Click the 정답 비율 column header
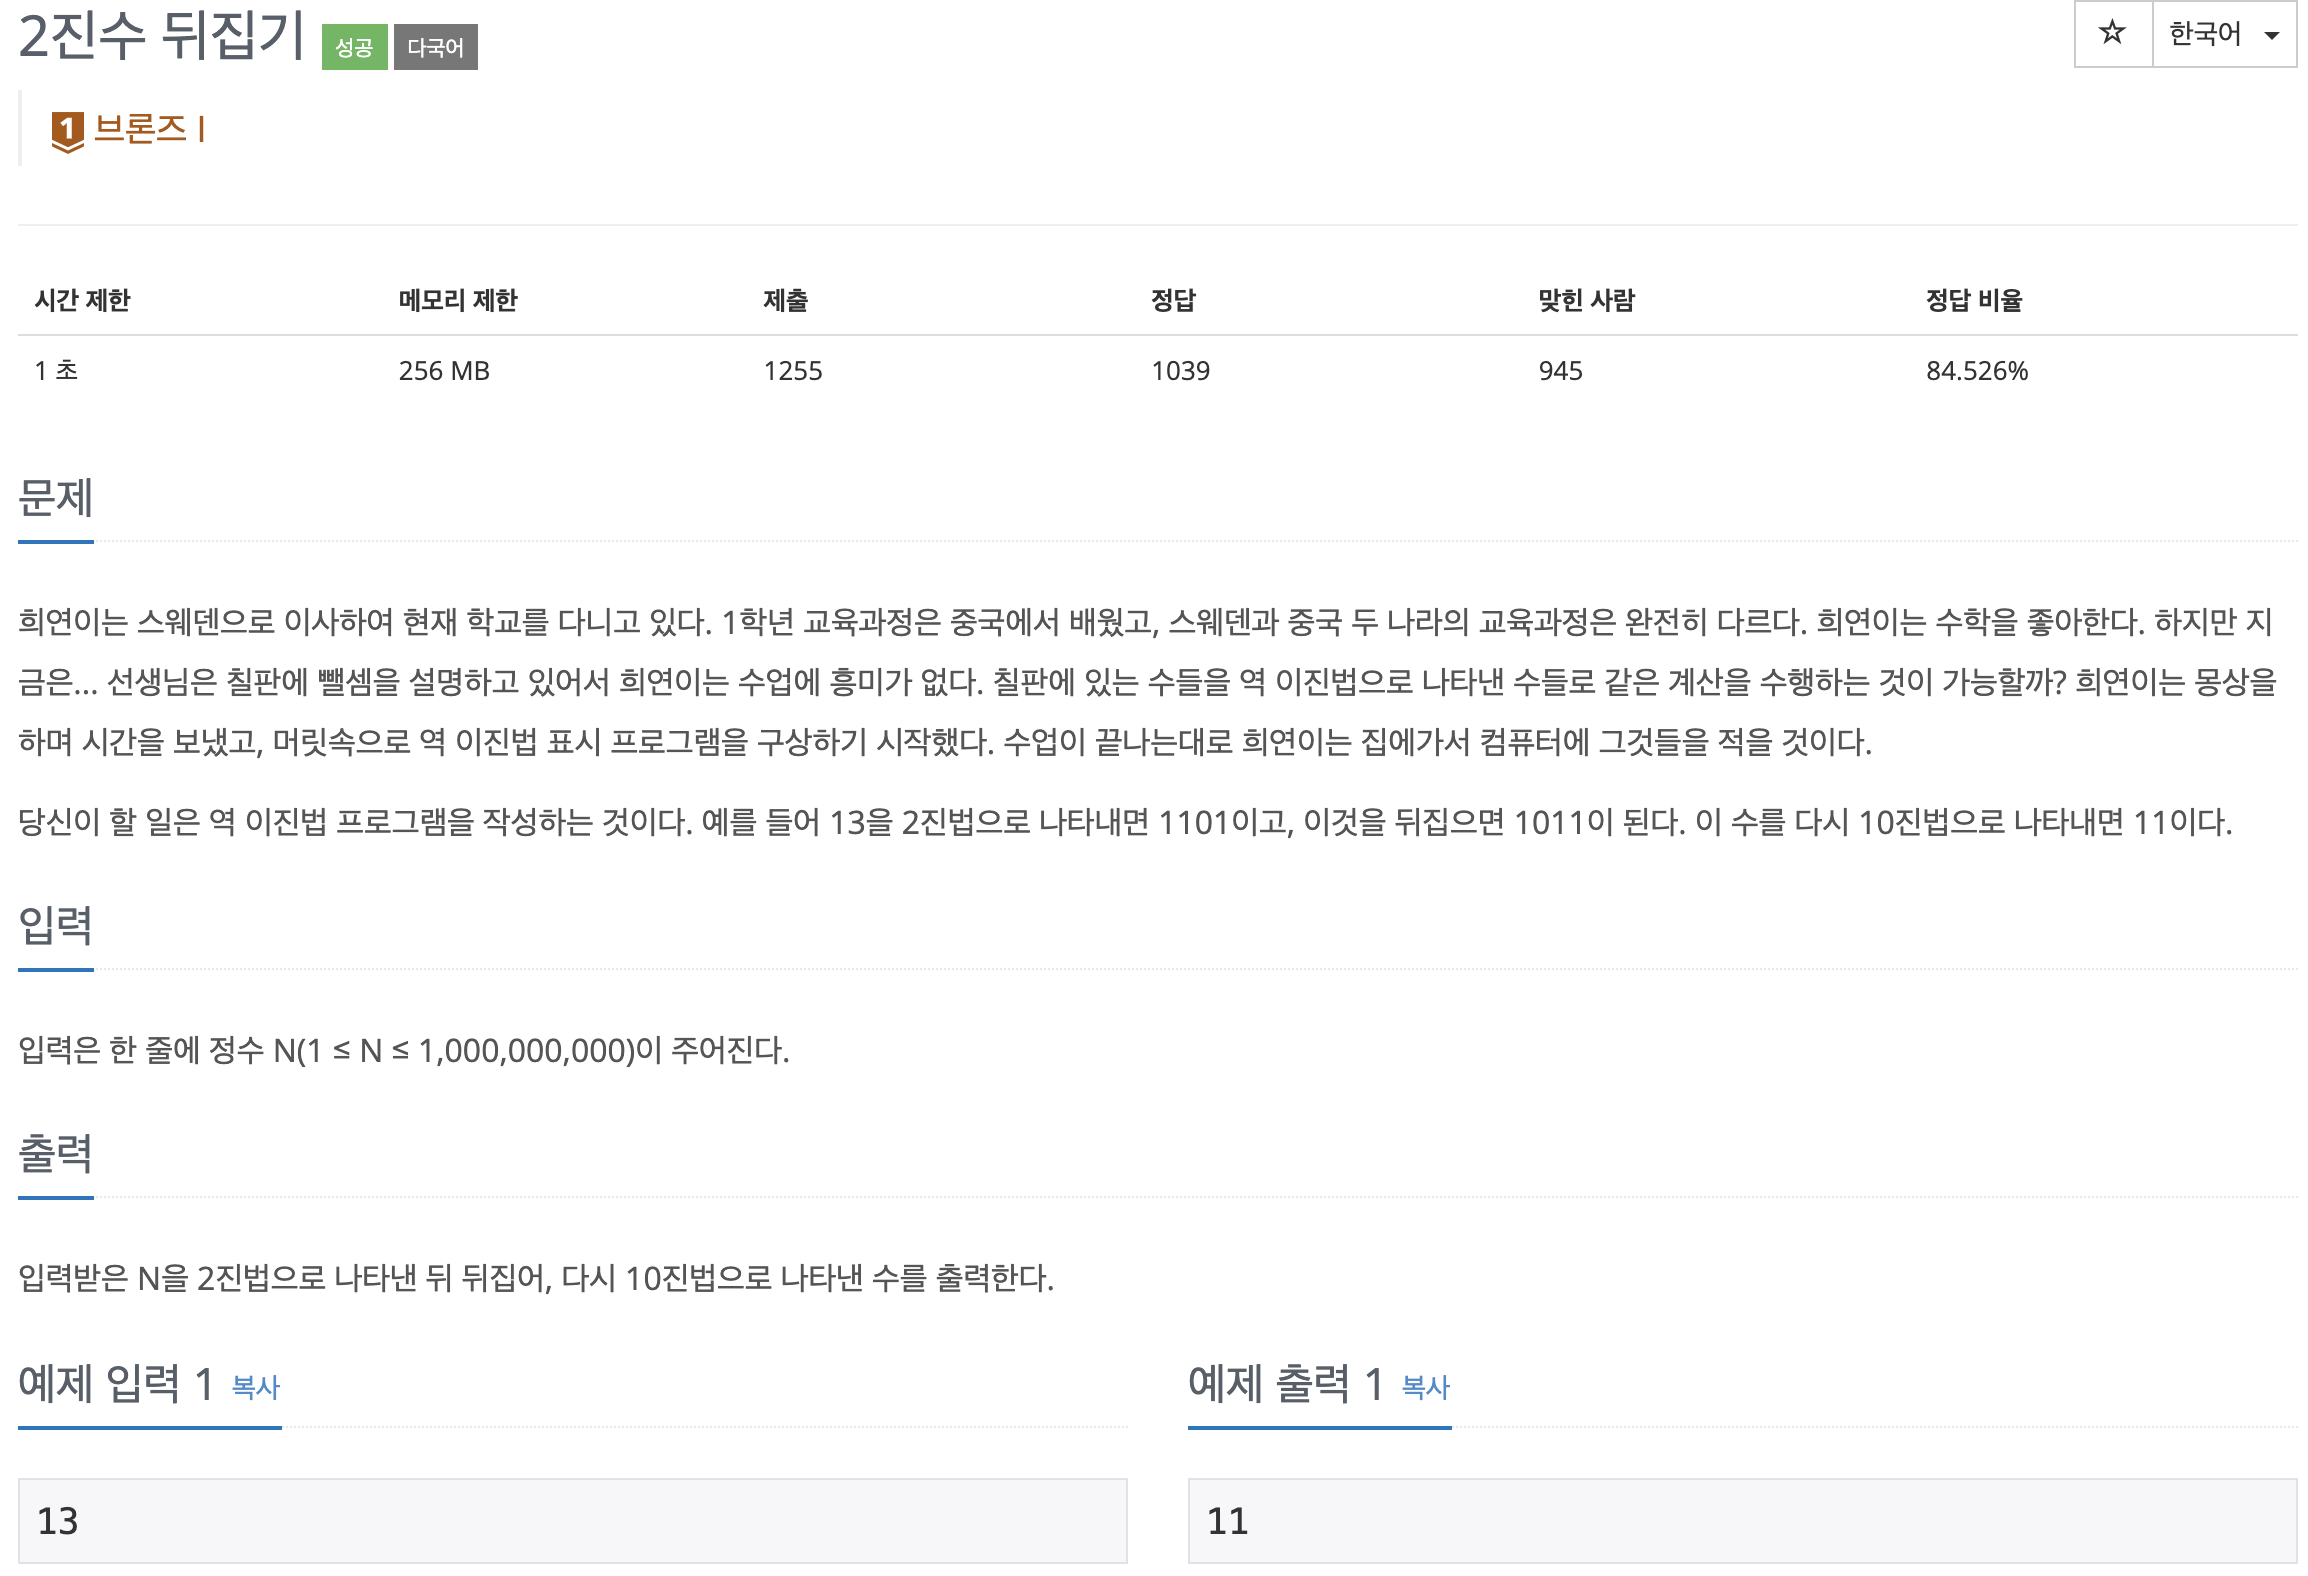This screenshot has width=2308, height=1576. [1974, 300]
